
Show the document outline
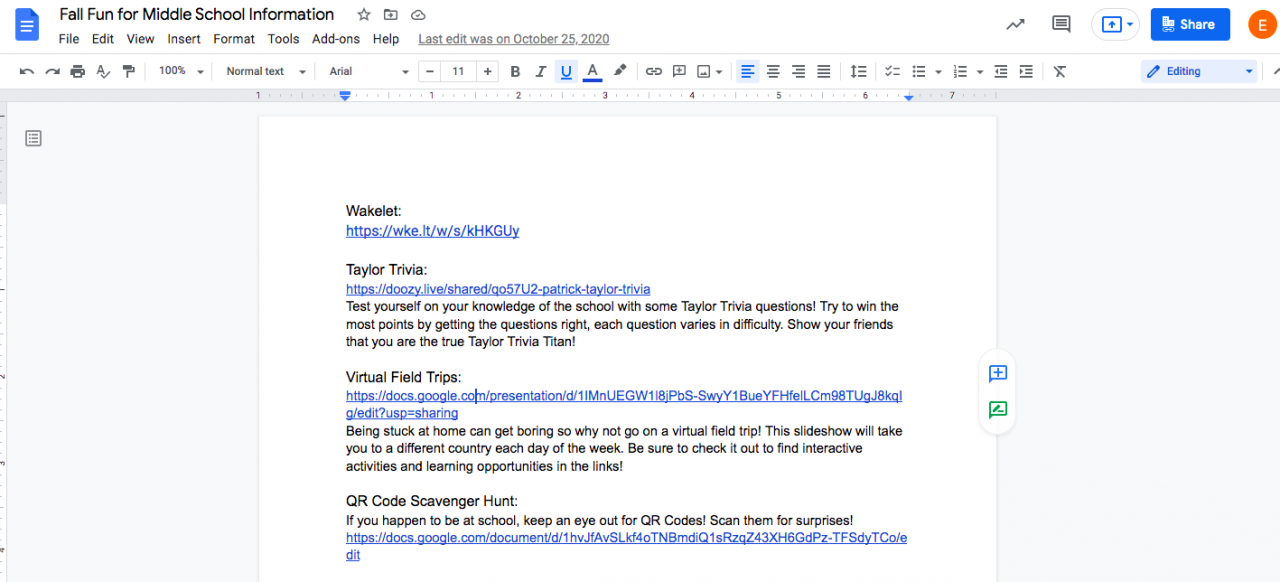tap(33, 138)
